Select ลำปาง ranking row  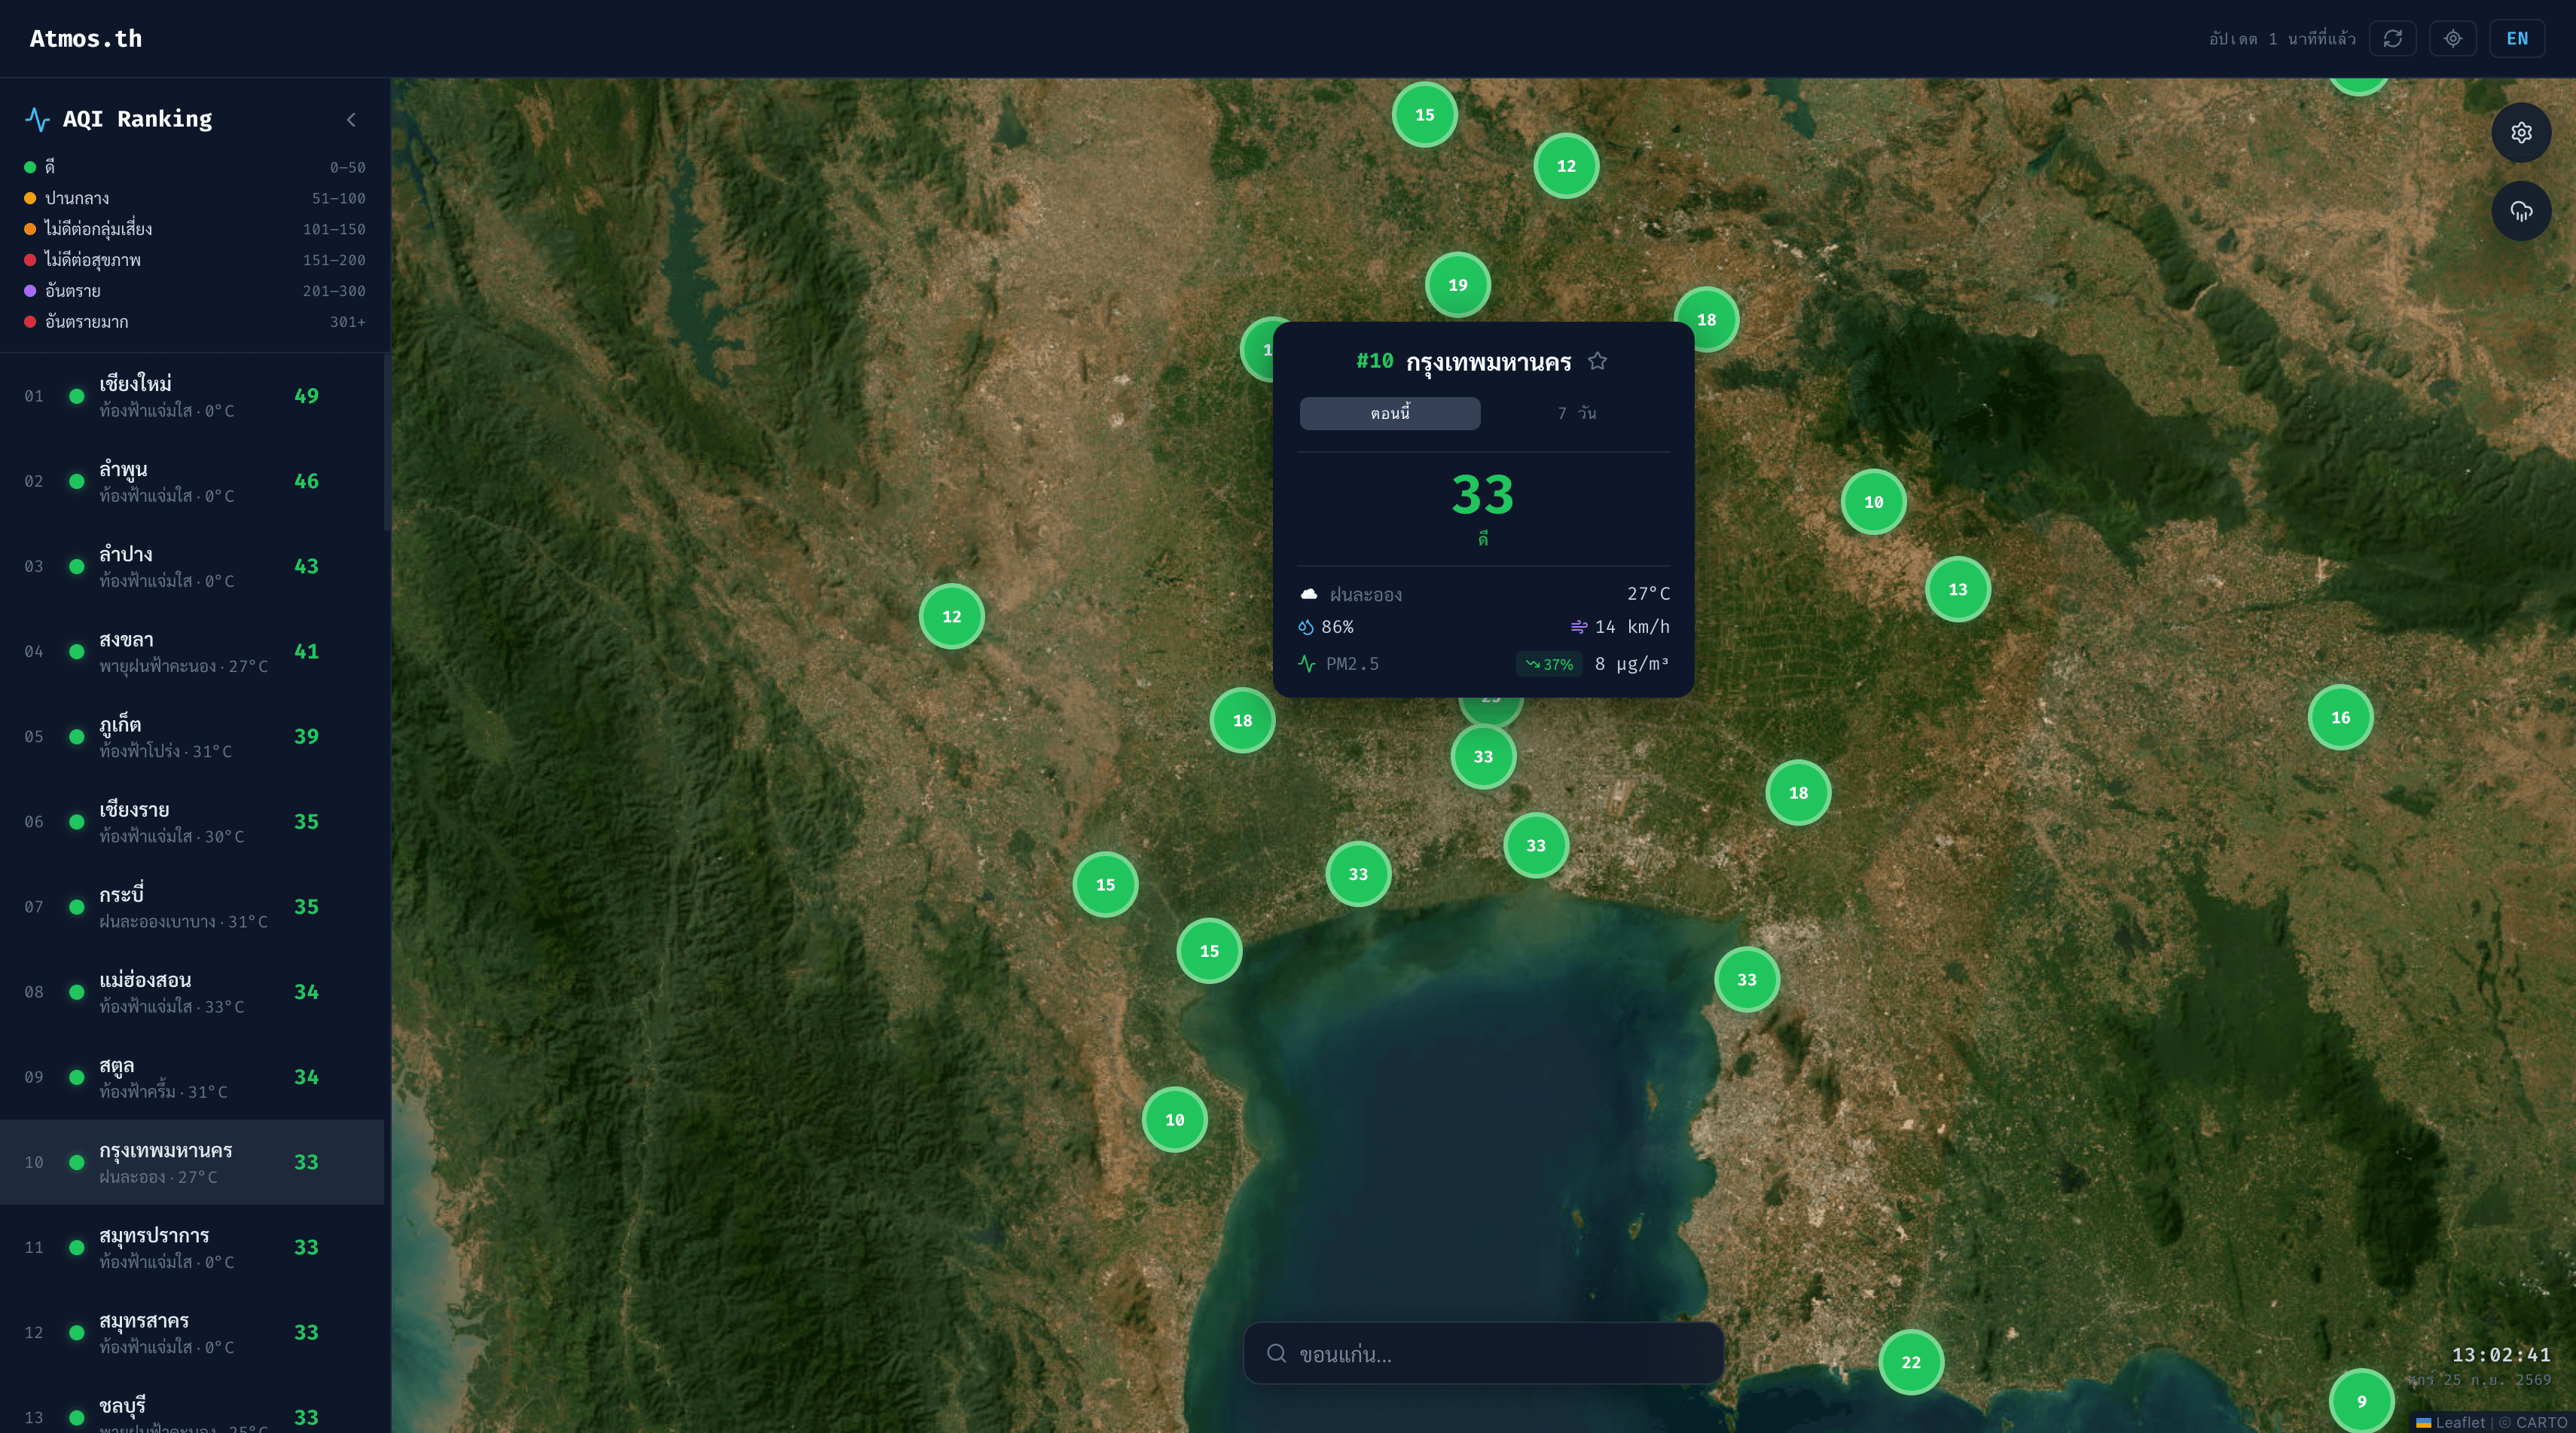point(192,566)
